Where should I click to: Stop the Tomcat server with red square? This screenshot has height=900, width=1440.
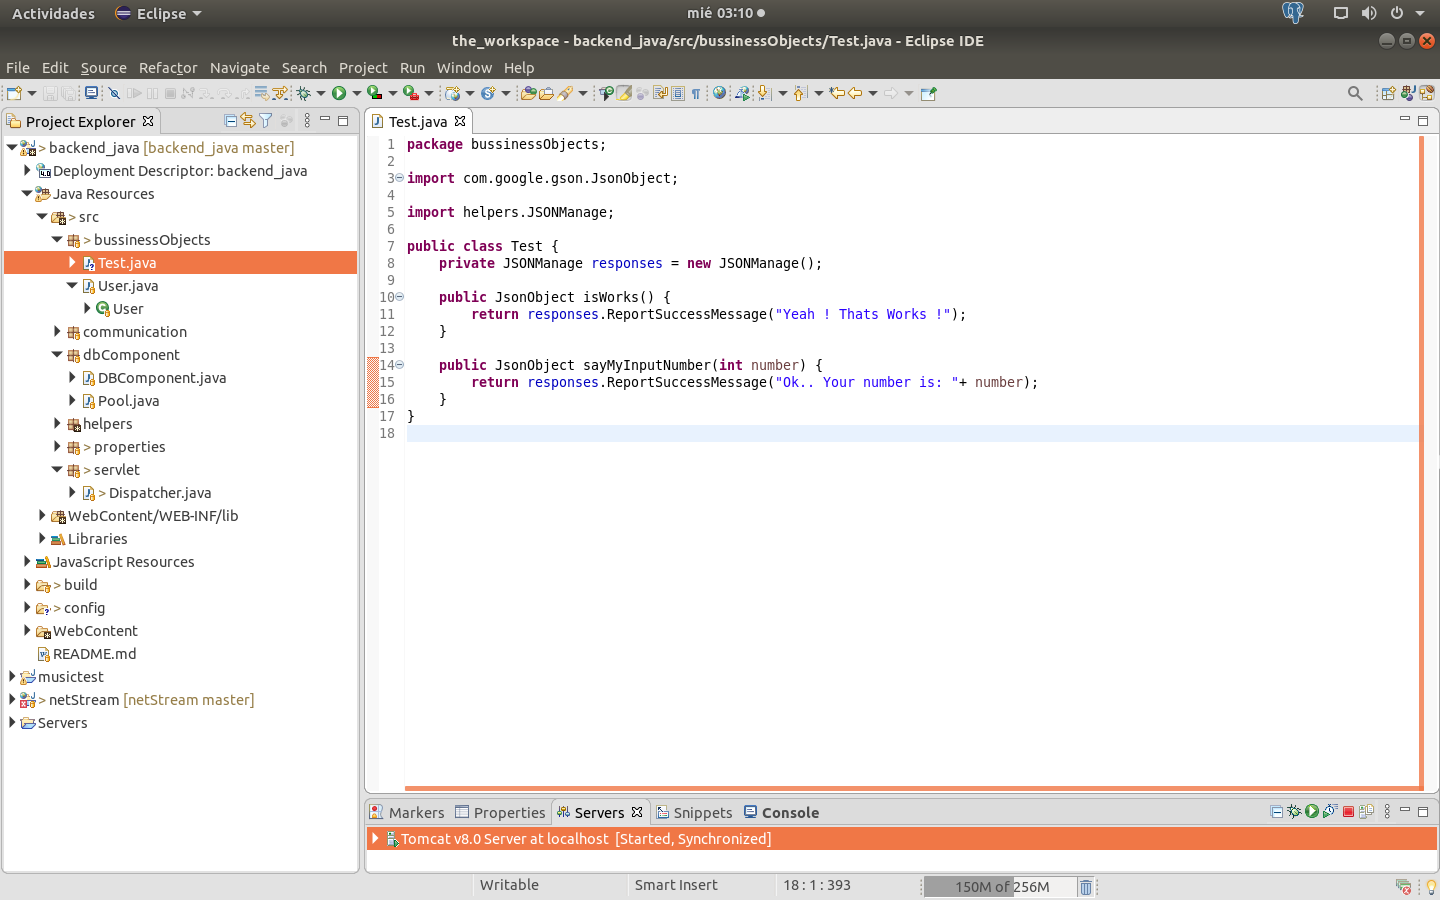click(1348, 812)
